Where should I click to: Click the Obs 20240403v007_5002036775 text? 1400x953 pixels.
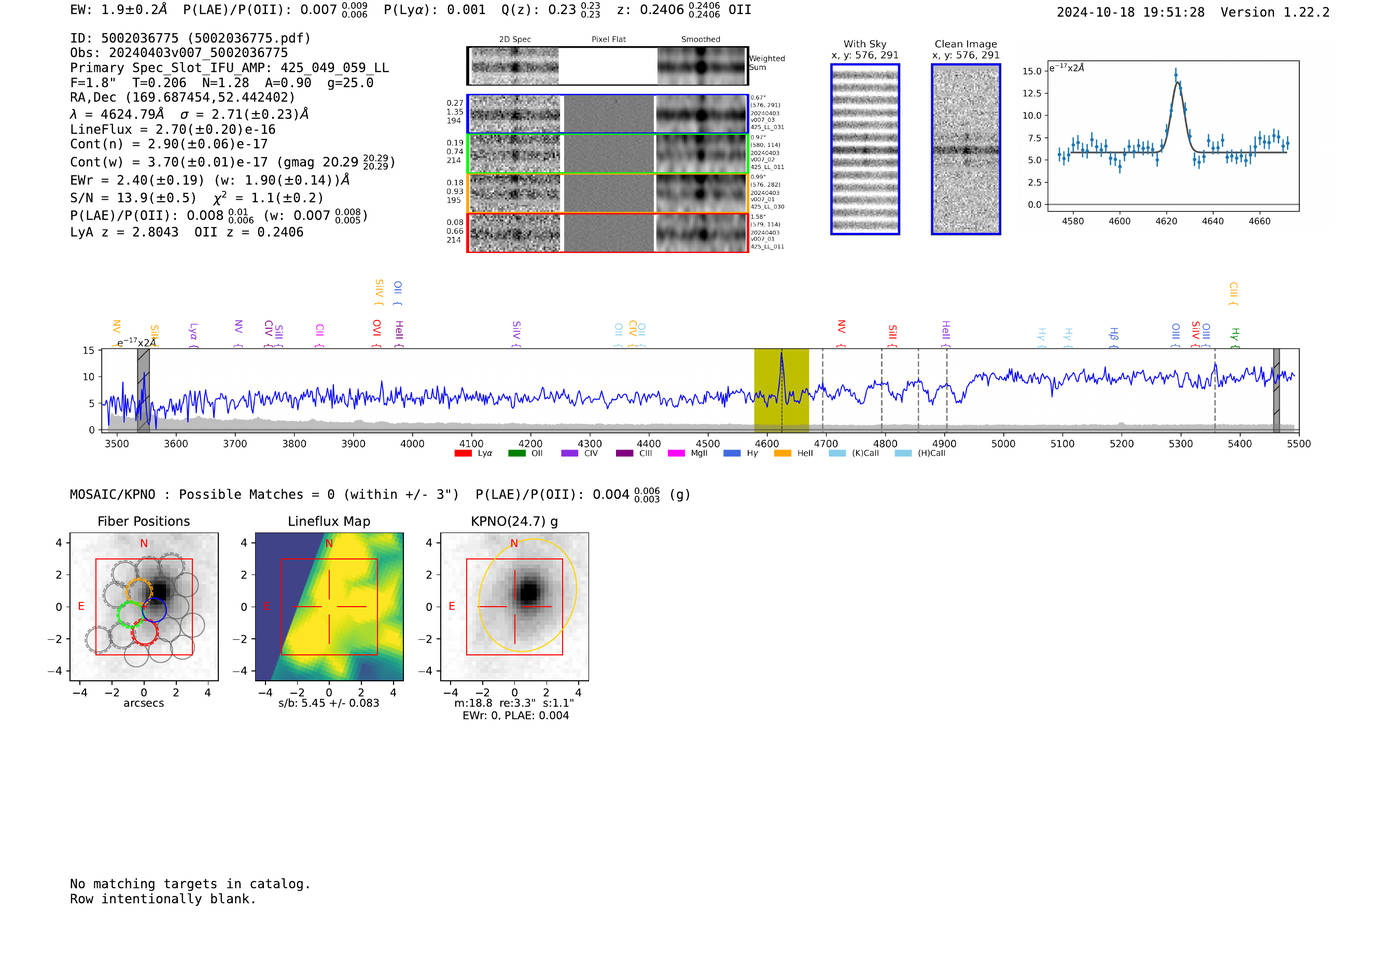(179, 53)
